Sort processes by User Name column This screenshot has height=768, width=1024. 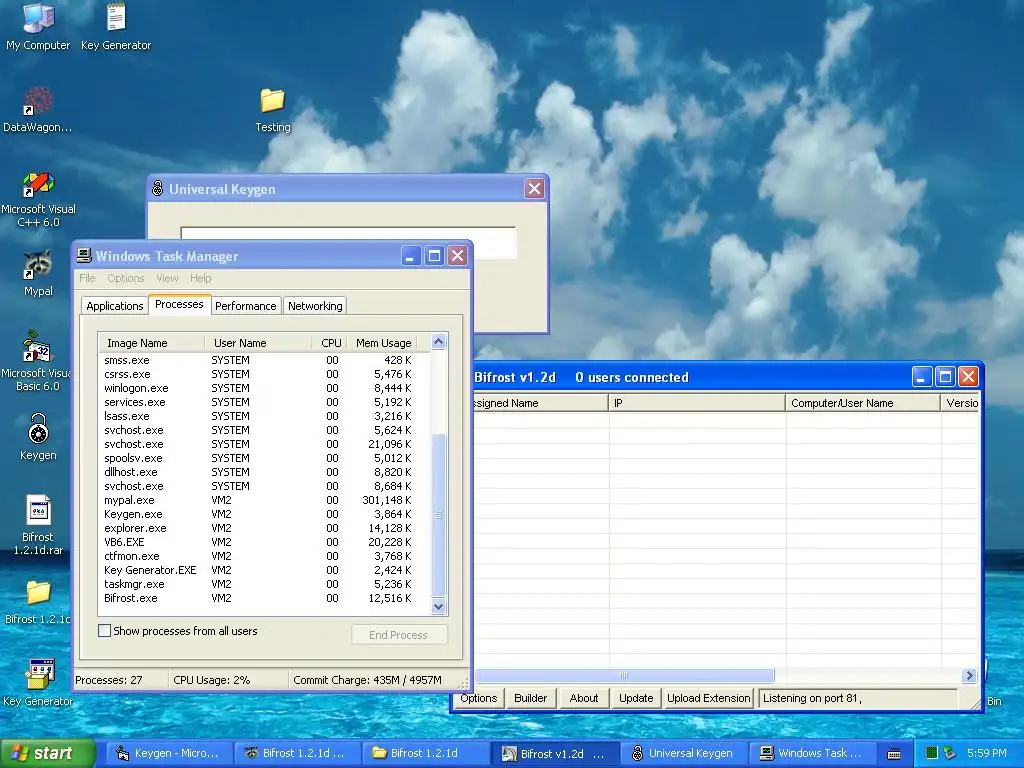[x=258, y=343]
